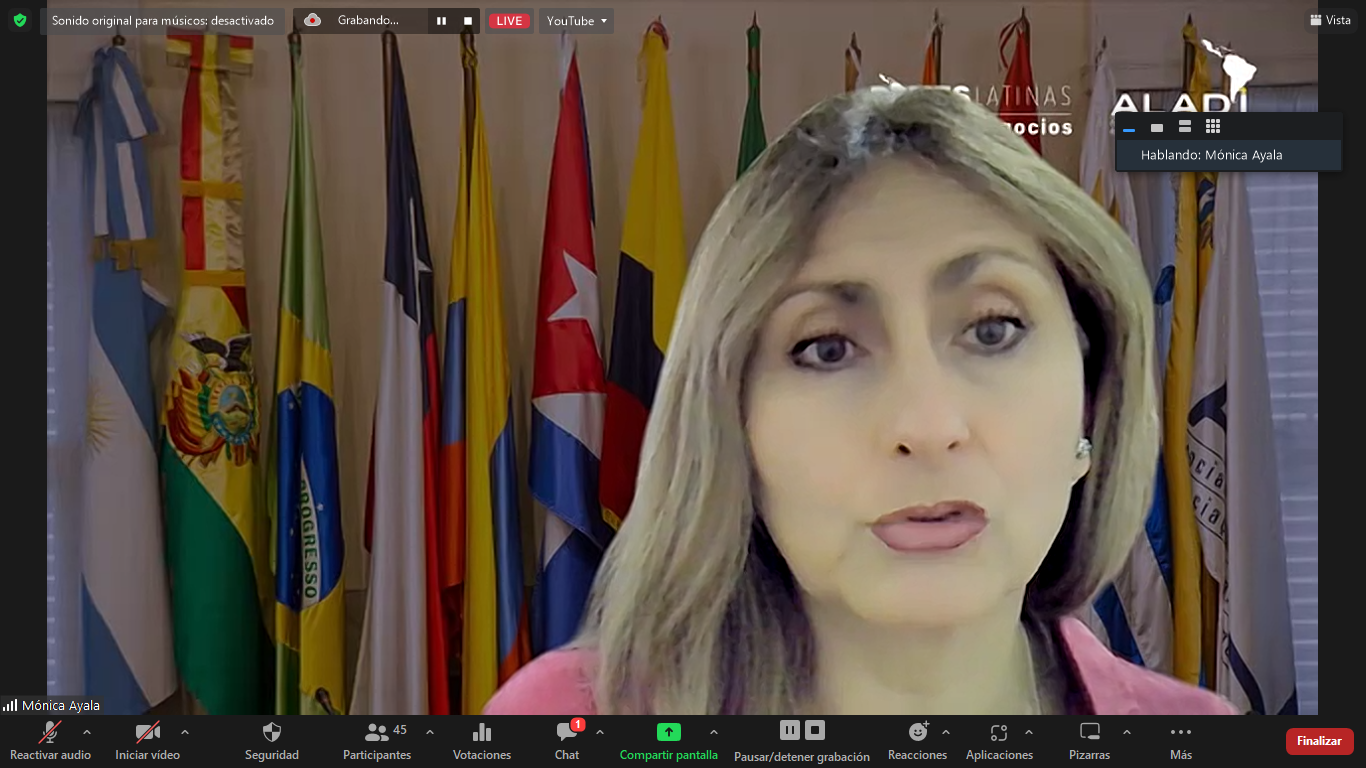Start camera with Iniciar vídeo
The height and width of the screenshot is (768, 1366).
coord(148,742)
